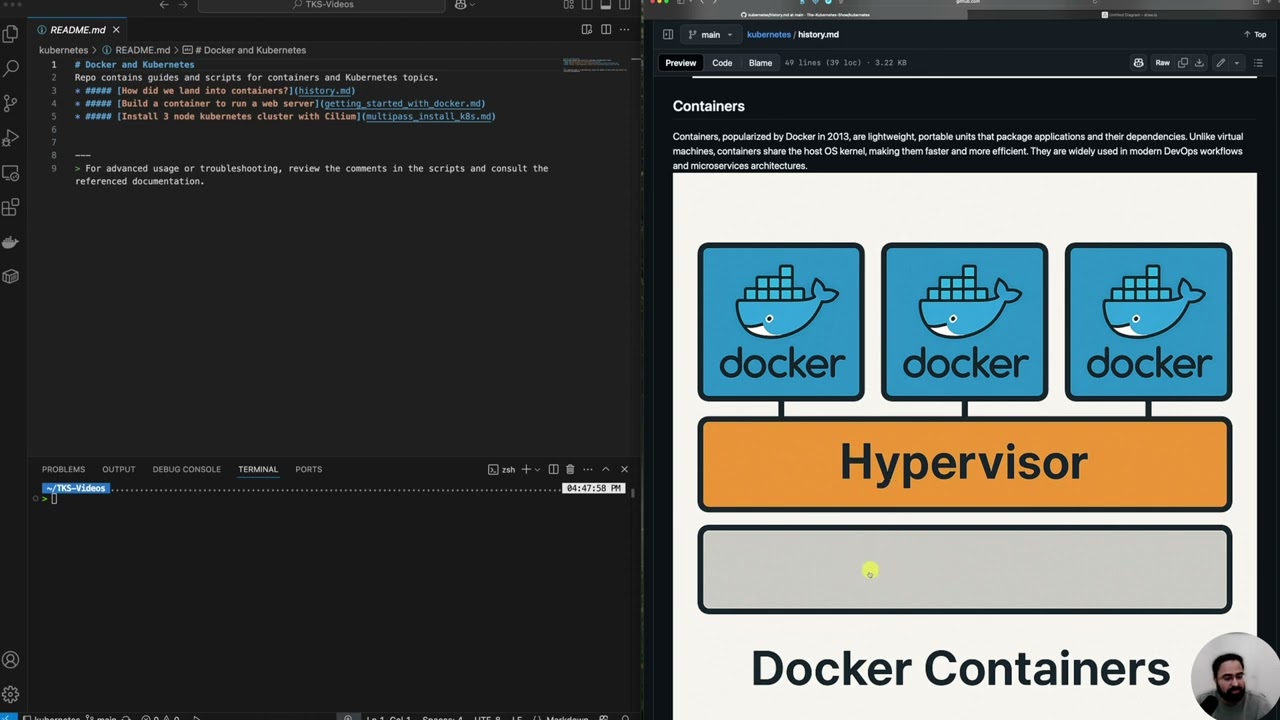1280x720 pixels.
Task: Click the Docker Containers diagram image
Action: (x=964, y=446)
